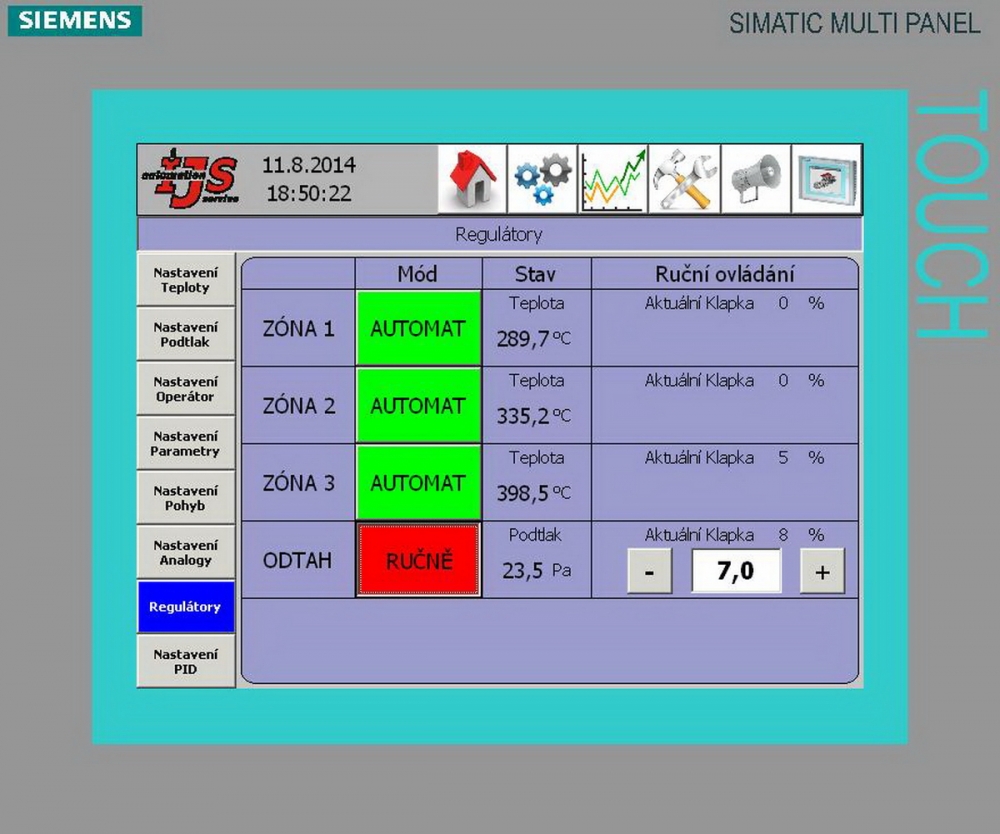The image size is (1000, 834).
Task: Increase damper value with plus button
Action: click(x=822, y=573)
